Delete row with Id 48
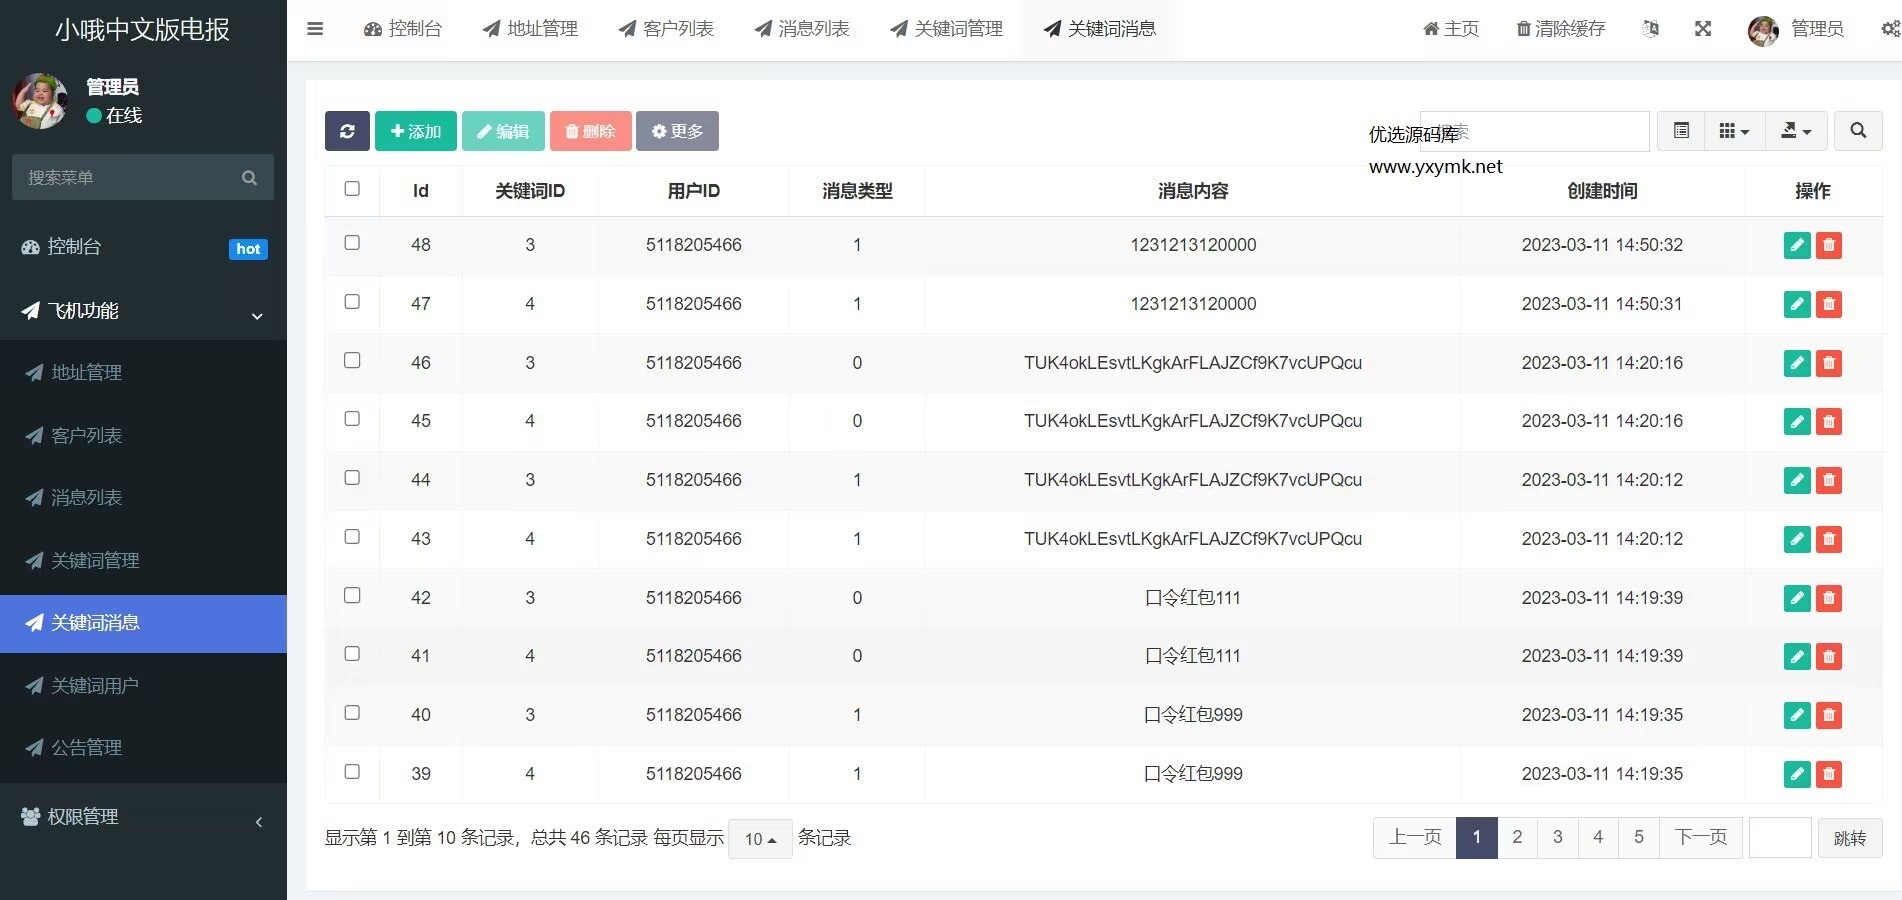 (1829, 245)
